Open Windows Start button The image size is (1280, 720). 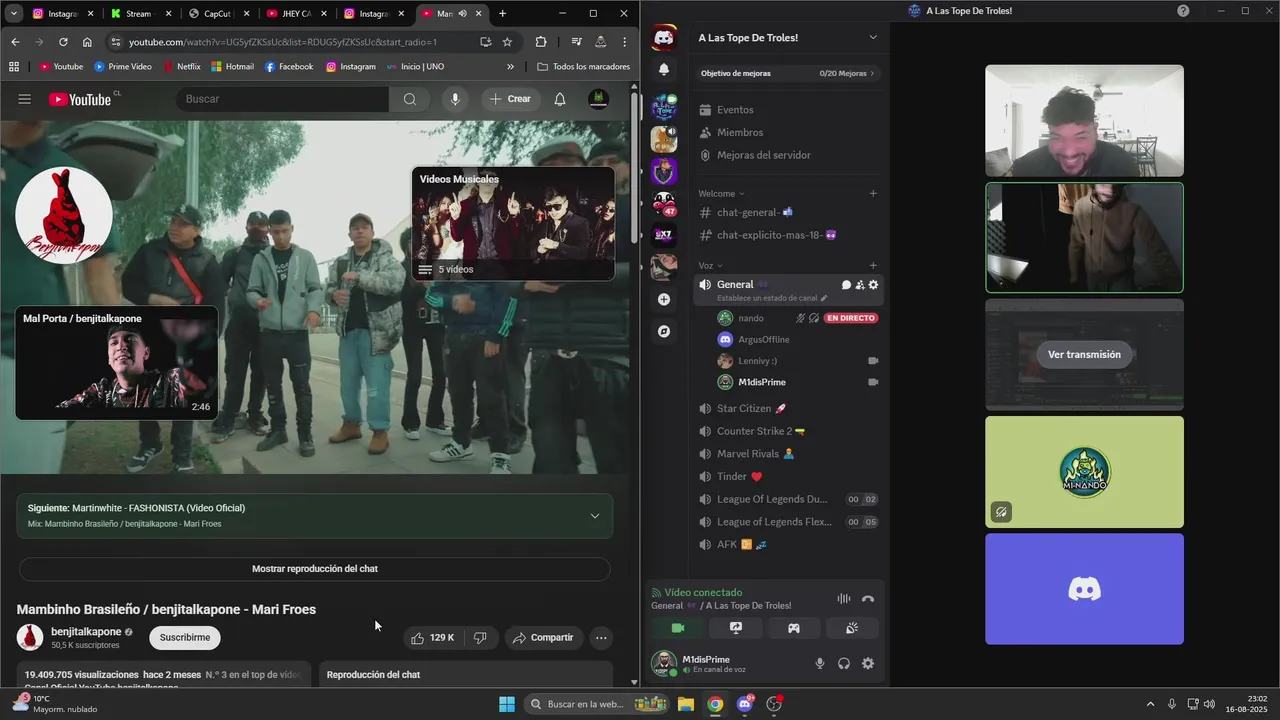(x=507, y=704)
